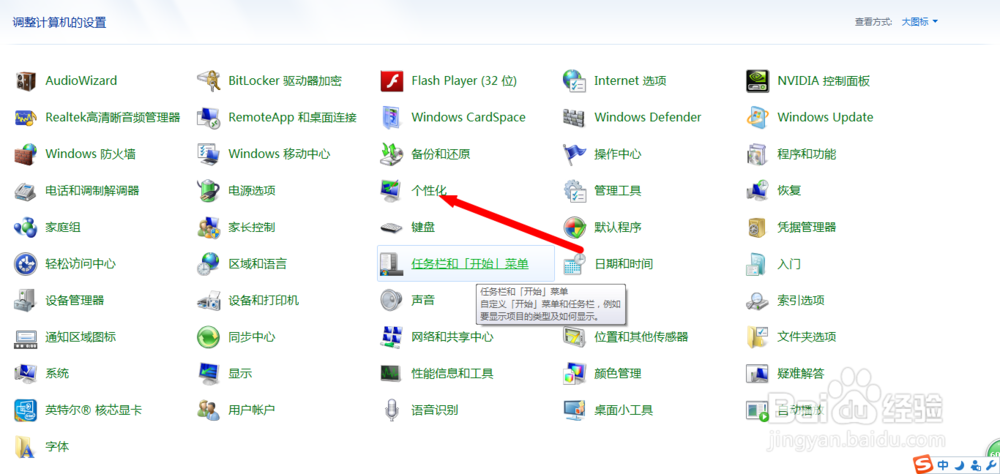Open the 位置和其他传感器 link
Screen dimensions: 1000x474
641,336
